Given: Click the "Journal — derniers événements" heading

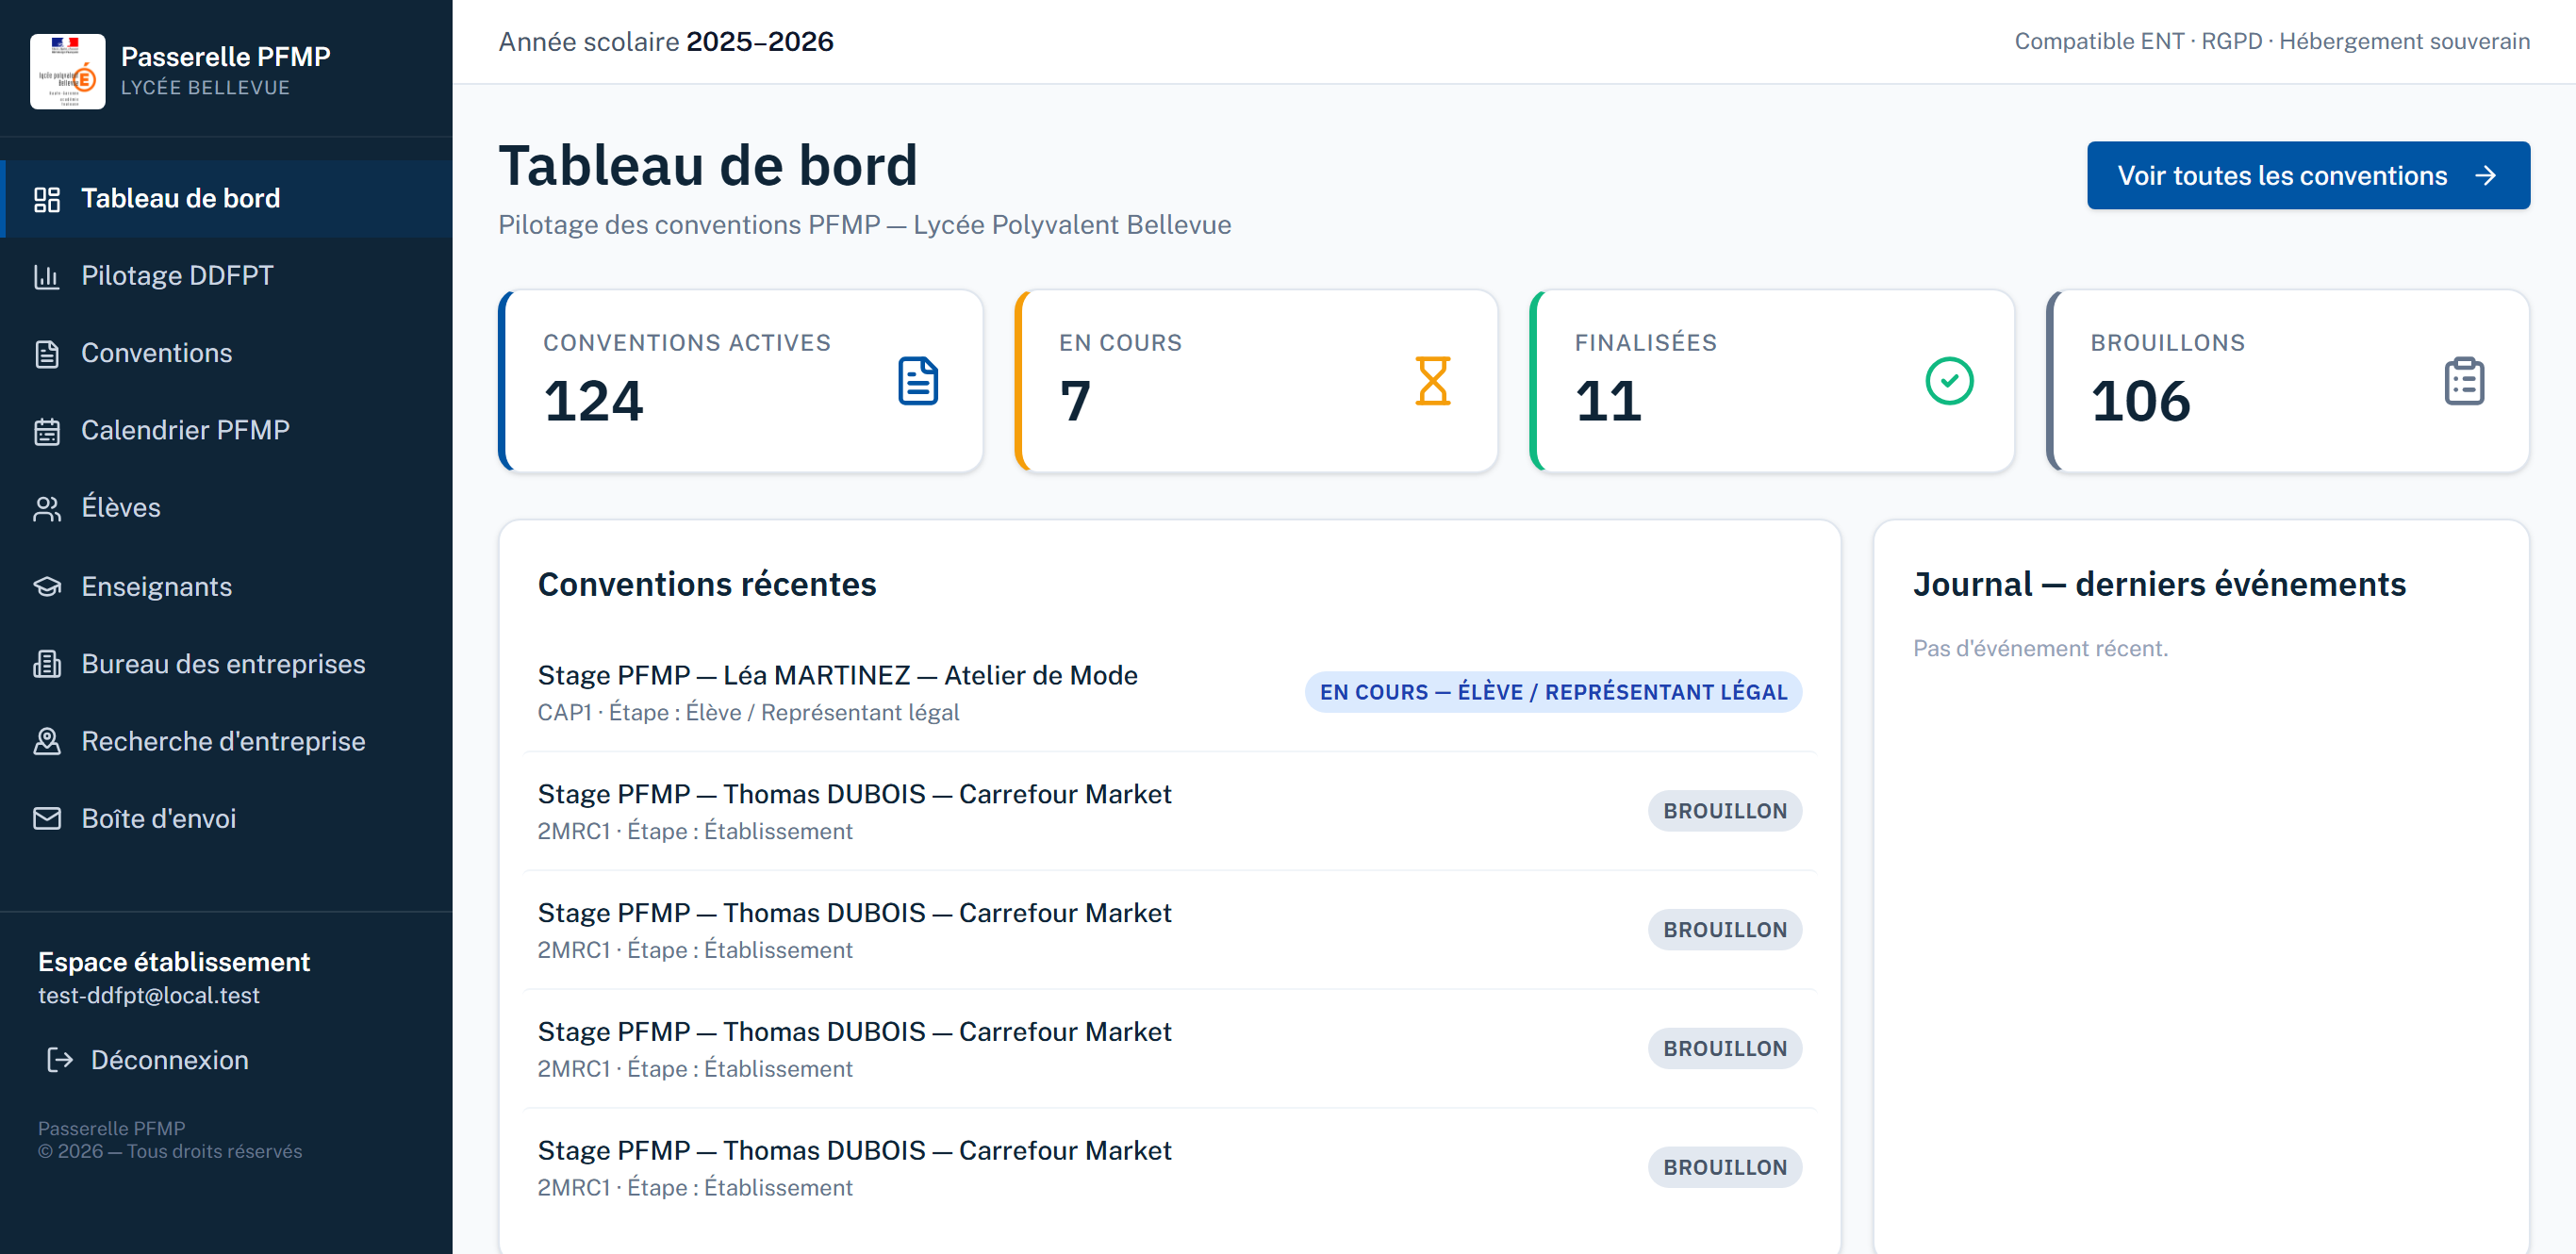Looking at the screenshot, I should (2159, 584).
